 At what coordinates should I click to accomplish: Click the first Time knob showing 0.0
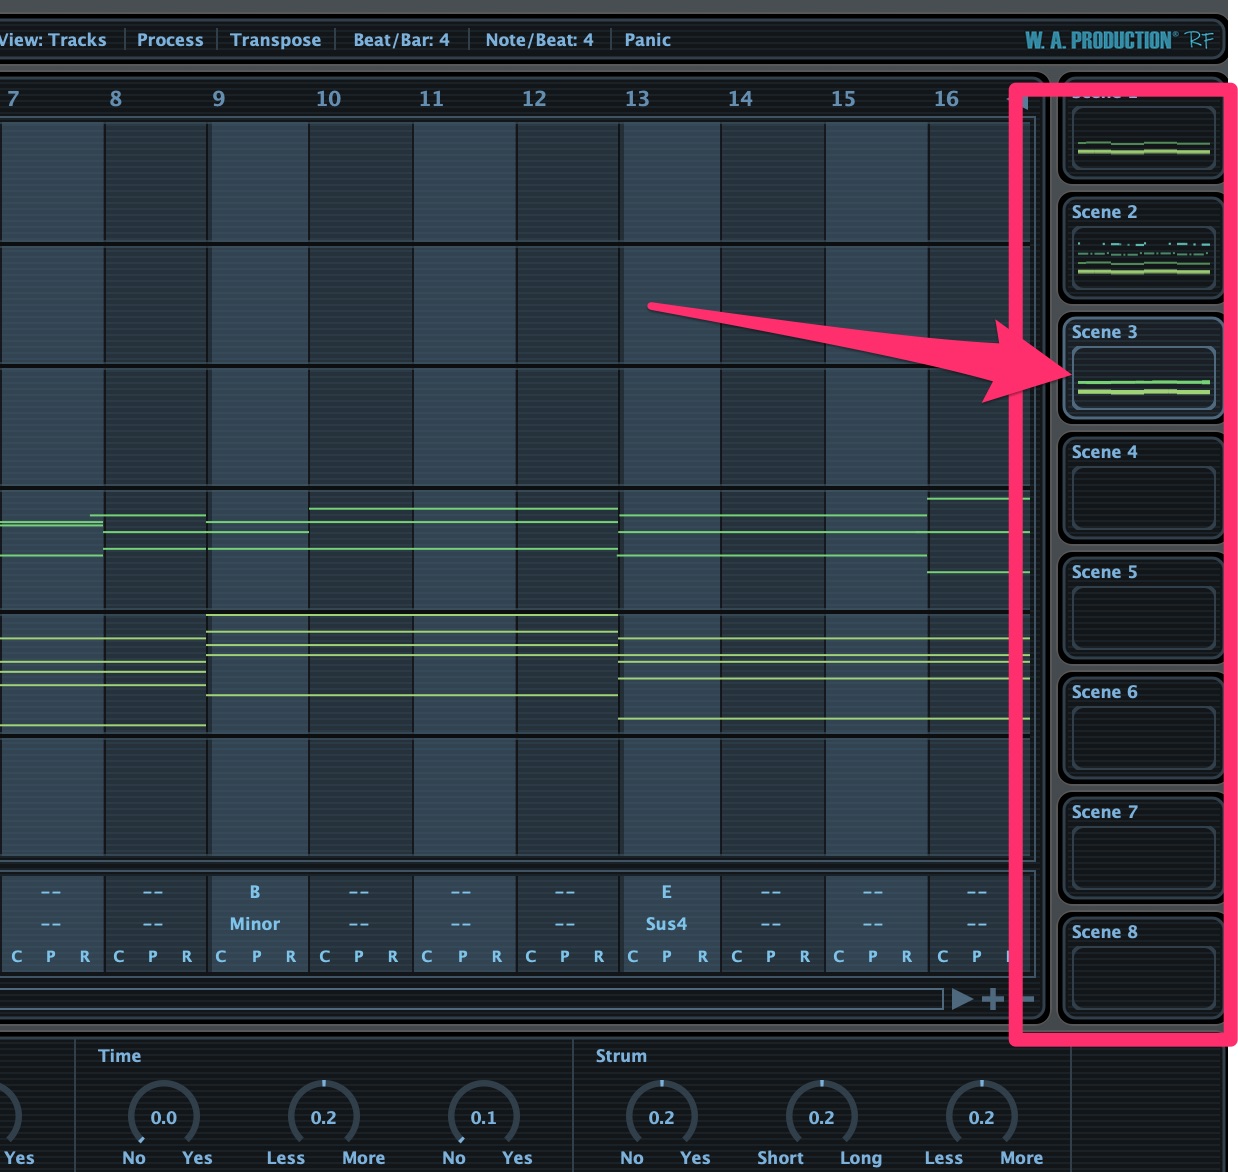[x=163, y=1117]
